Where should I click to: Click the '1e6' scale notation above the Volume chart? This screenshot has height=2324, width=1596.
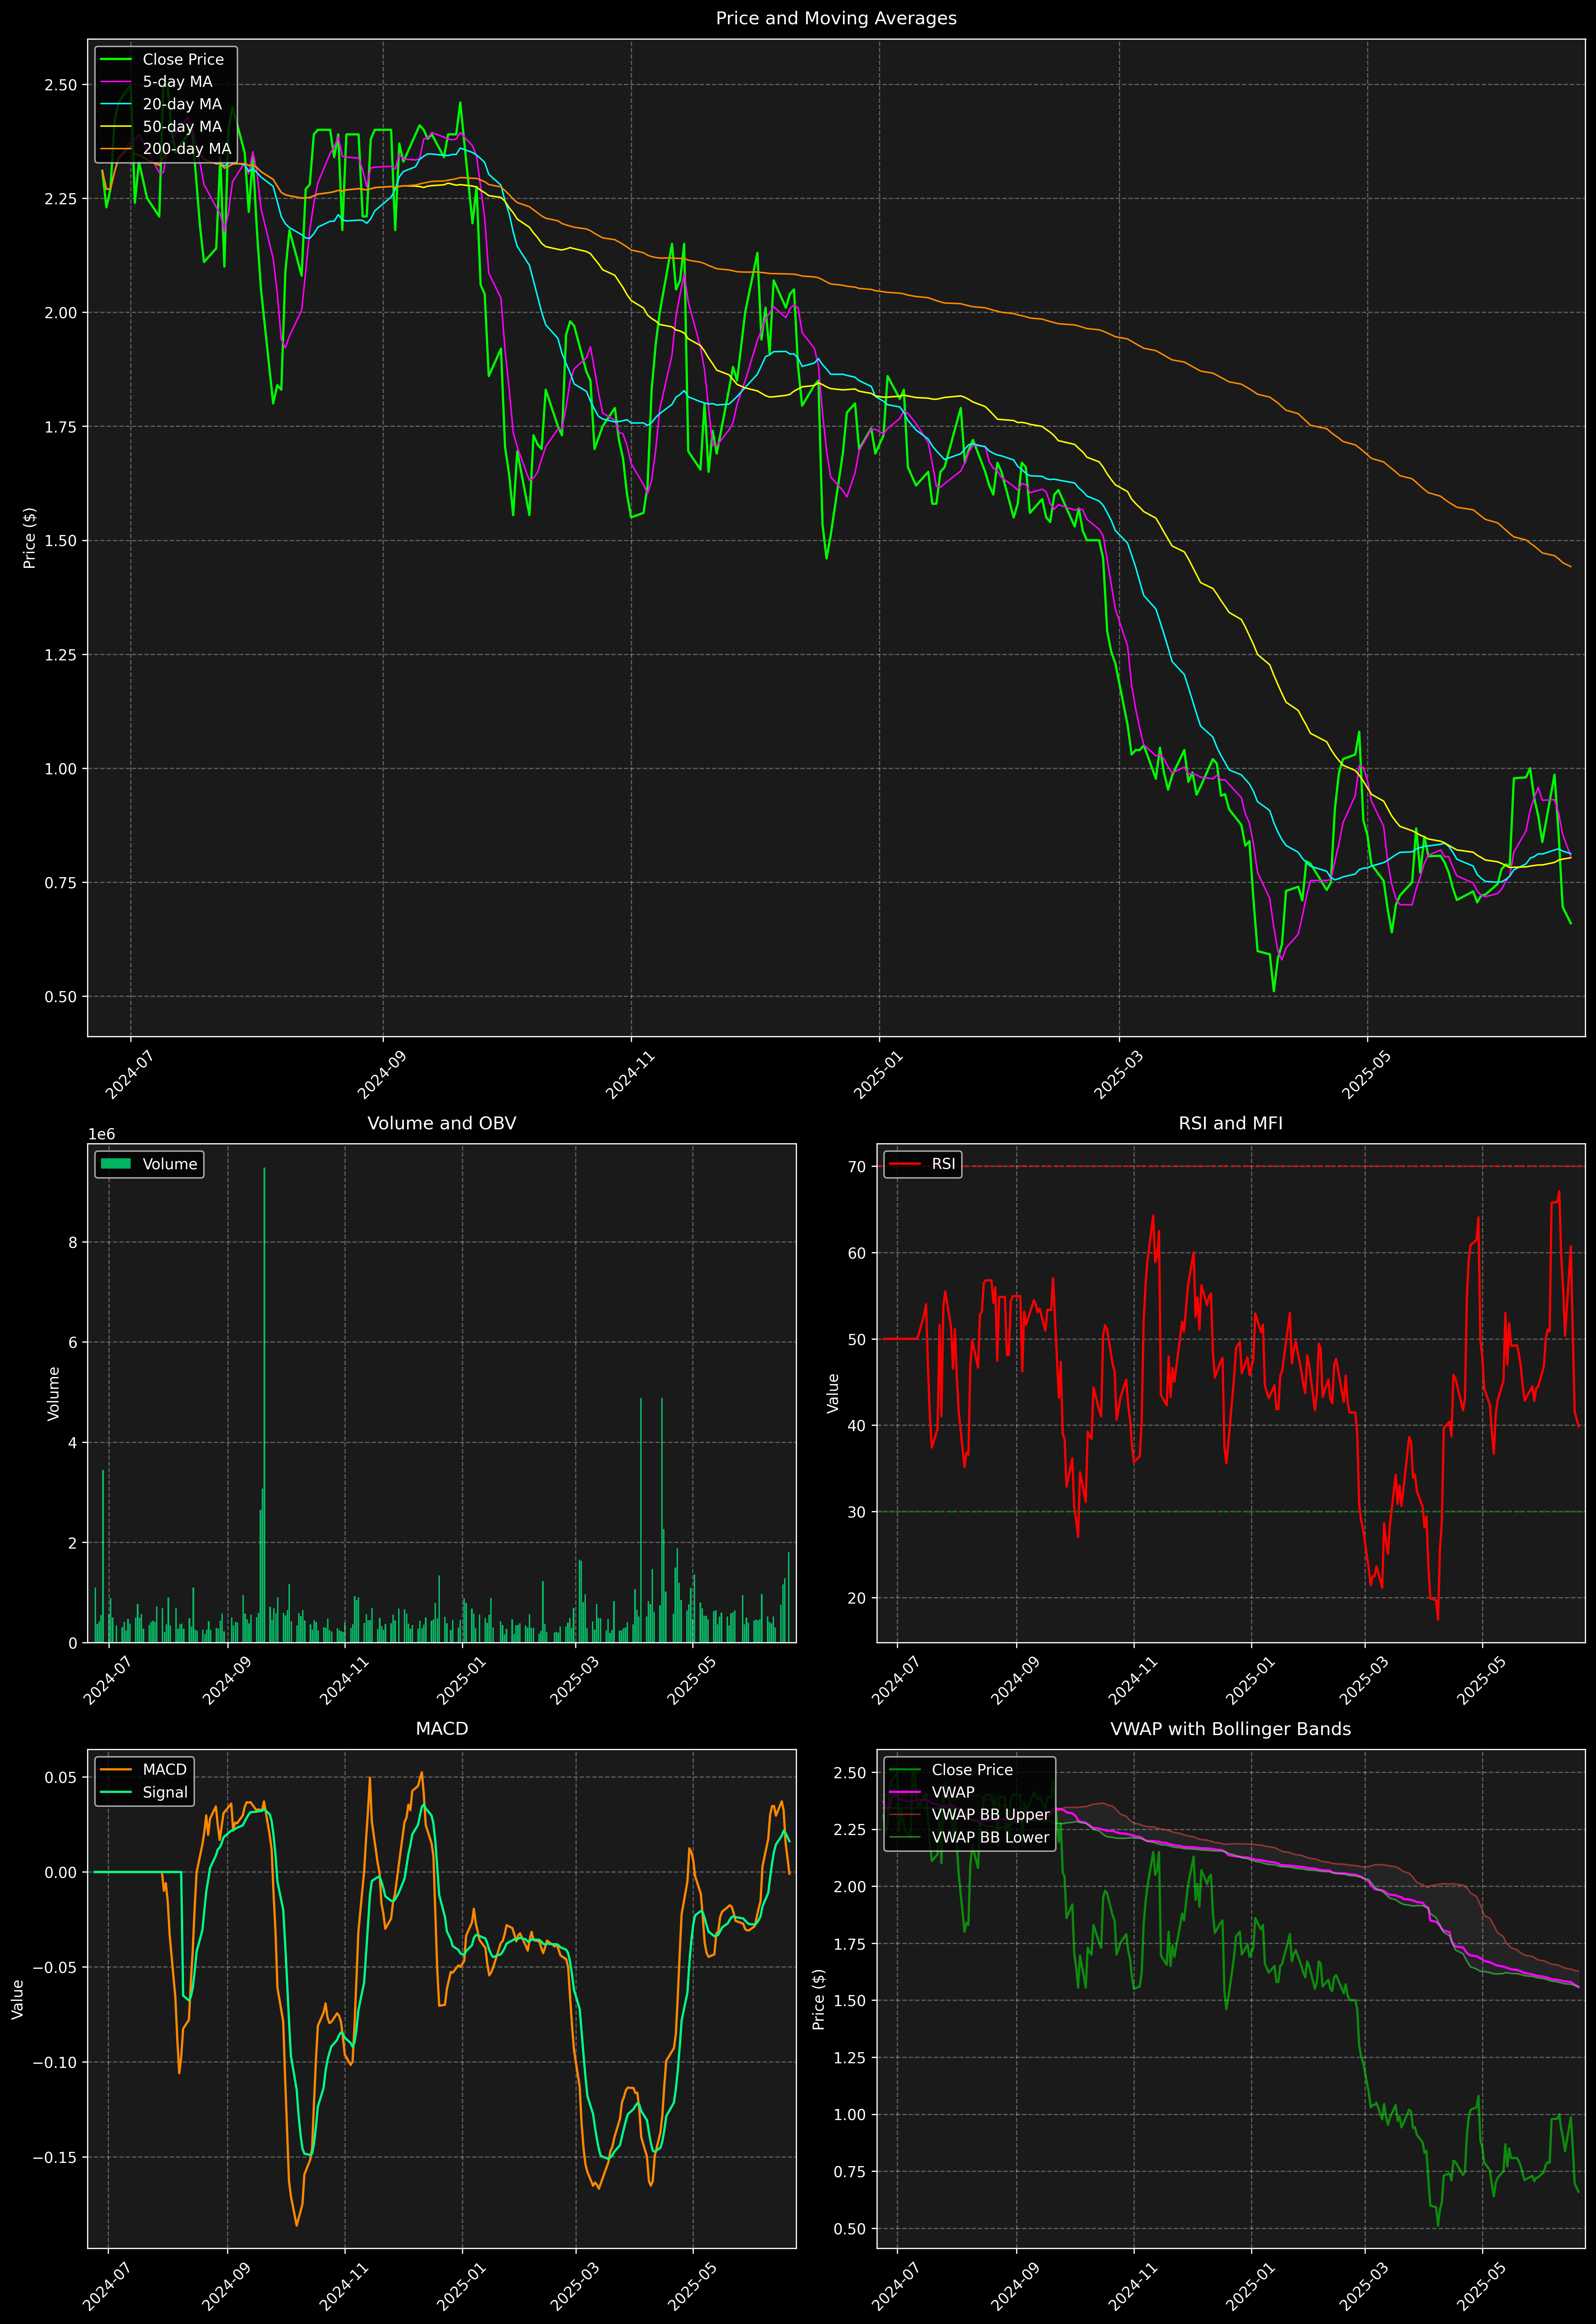click(102, 1134)
